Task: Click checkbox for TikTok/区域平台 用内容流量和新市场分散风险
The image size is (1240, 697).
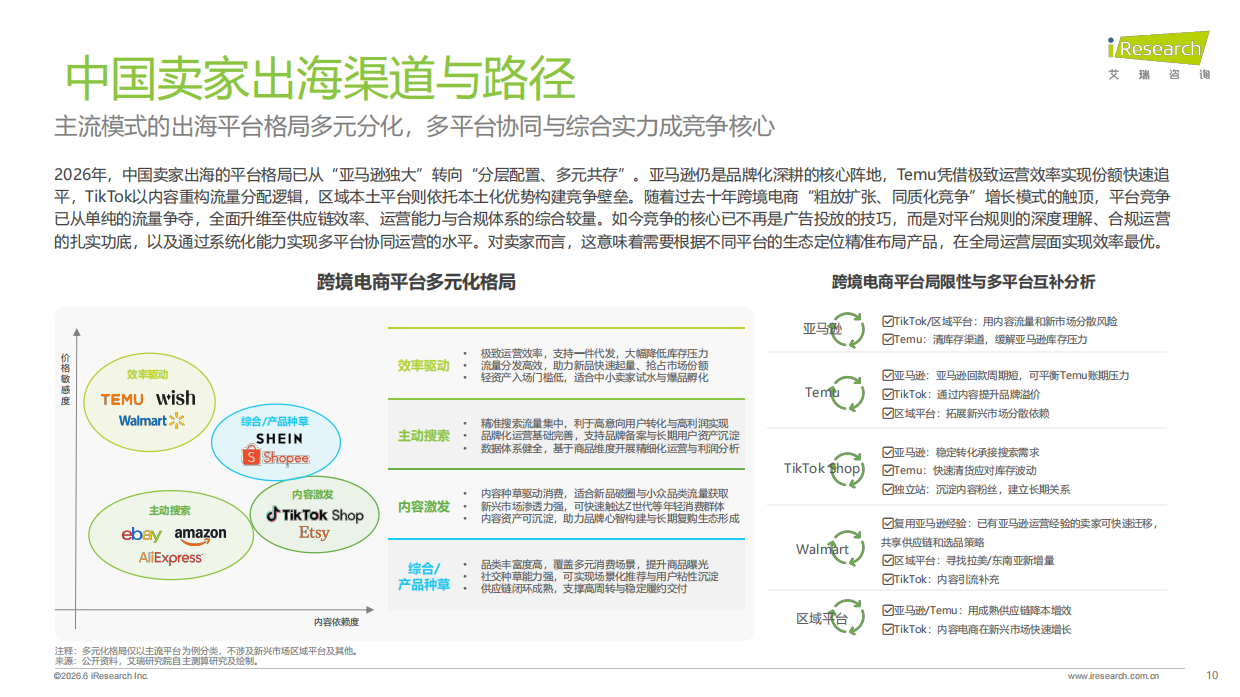Action: coord(887,322)
